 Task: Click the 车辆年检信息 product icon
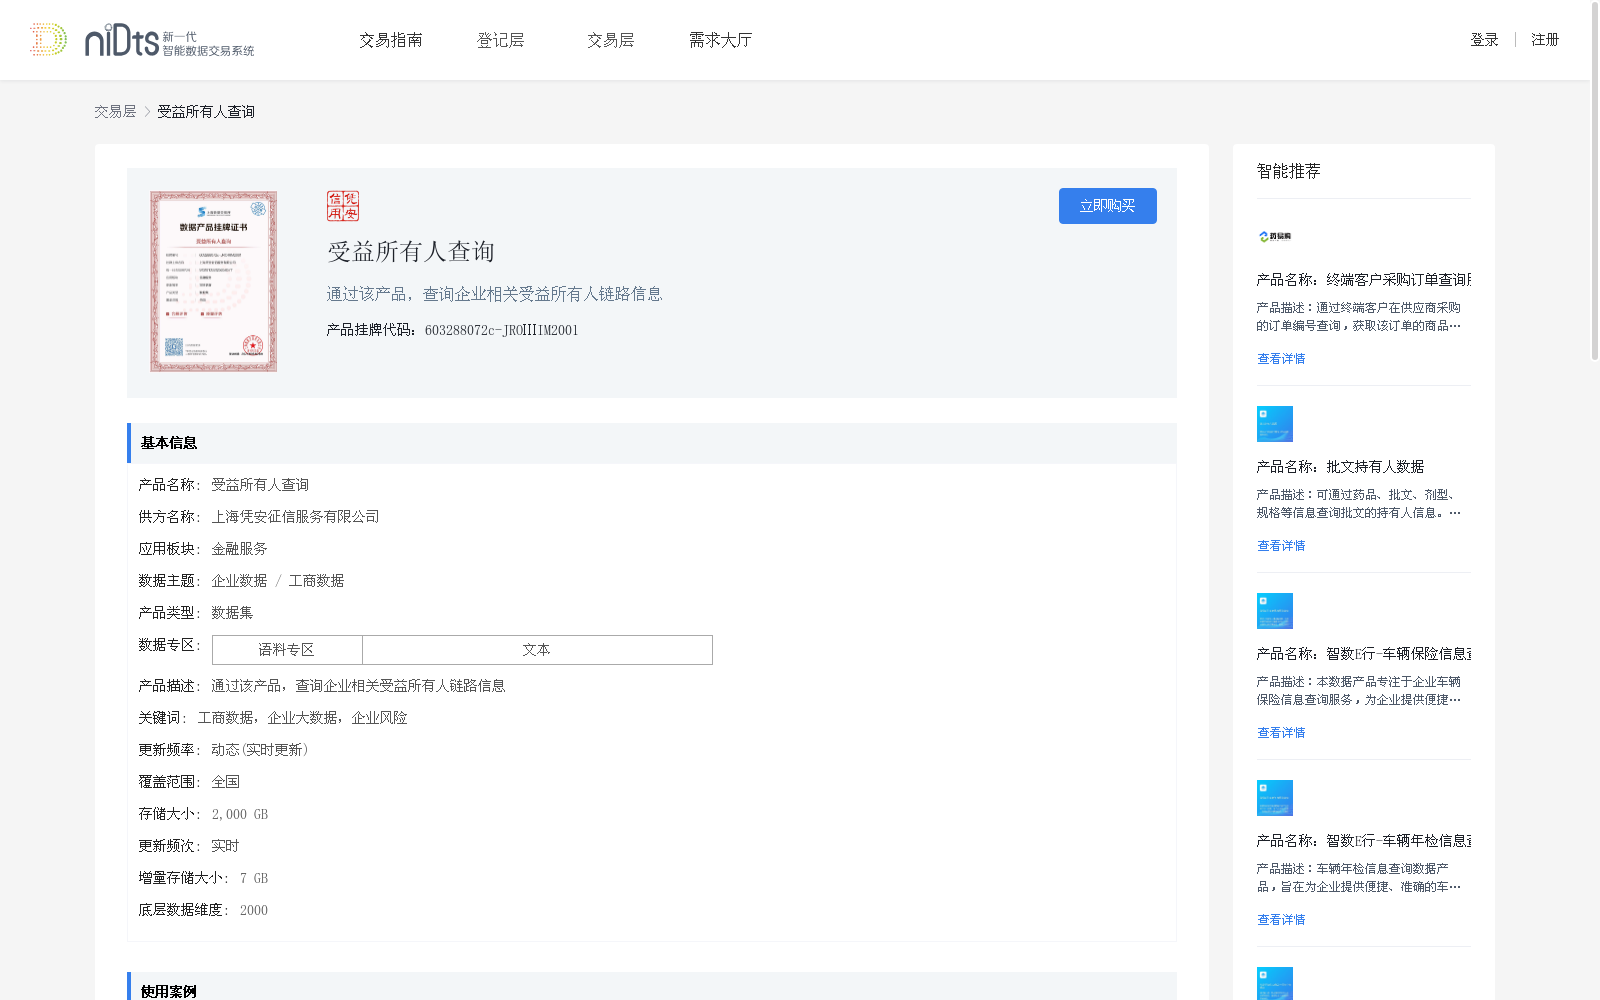coord(1275,798)
